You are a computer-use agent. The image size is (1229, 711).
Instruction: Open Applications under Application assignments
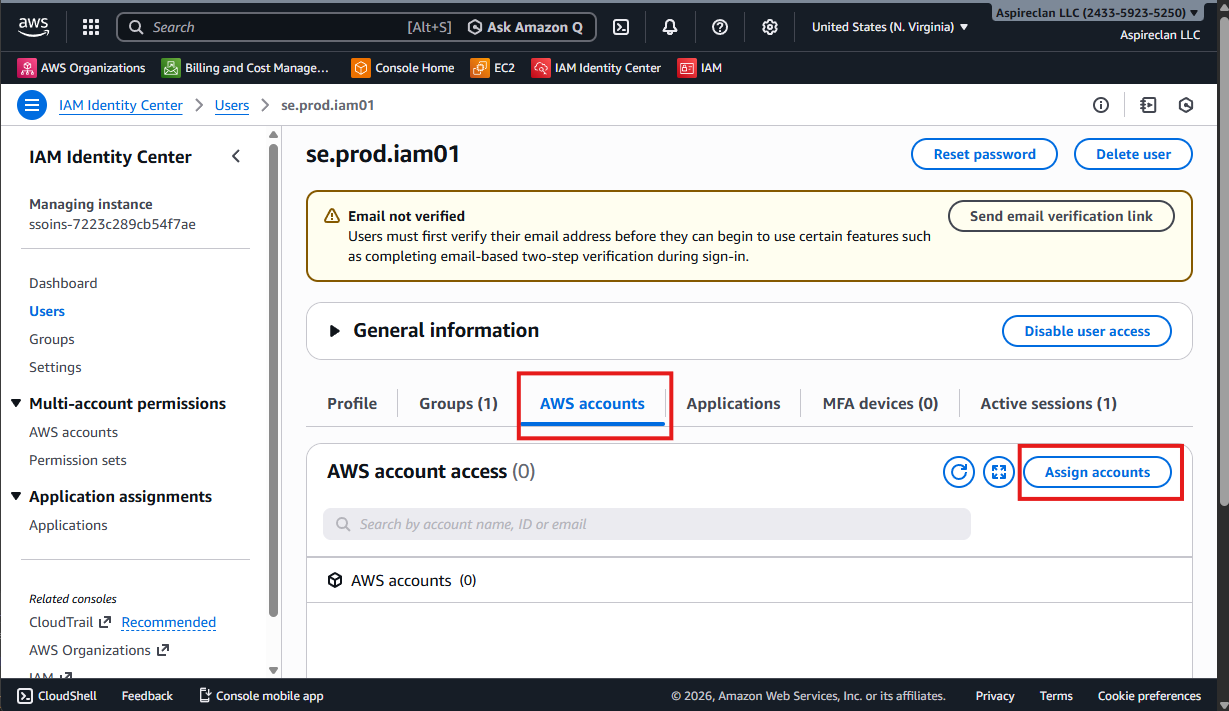(68, 525)
